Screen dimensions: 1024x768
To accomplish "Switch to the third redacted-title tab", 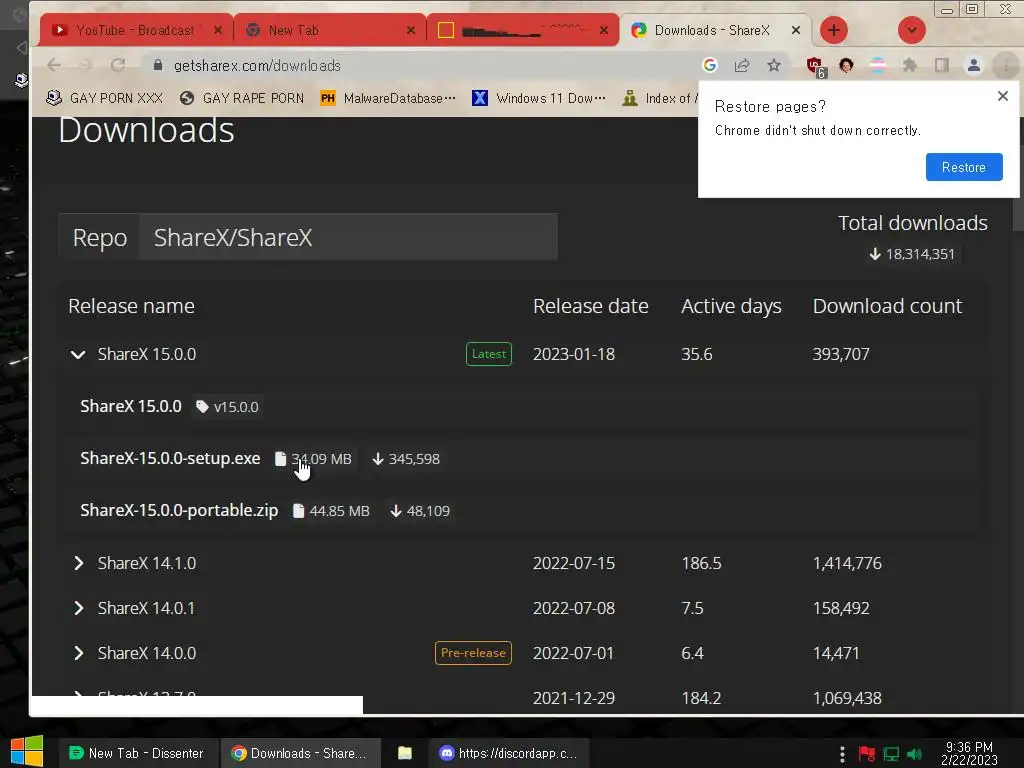I will pyautogui.click(x=522, y=30).
